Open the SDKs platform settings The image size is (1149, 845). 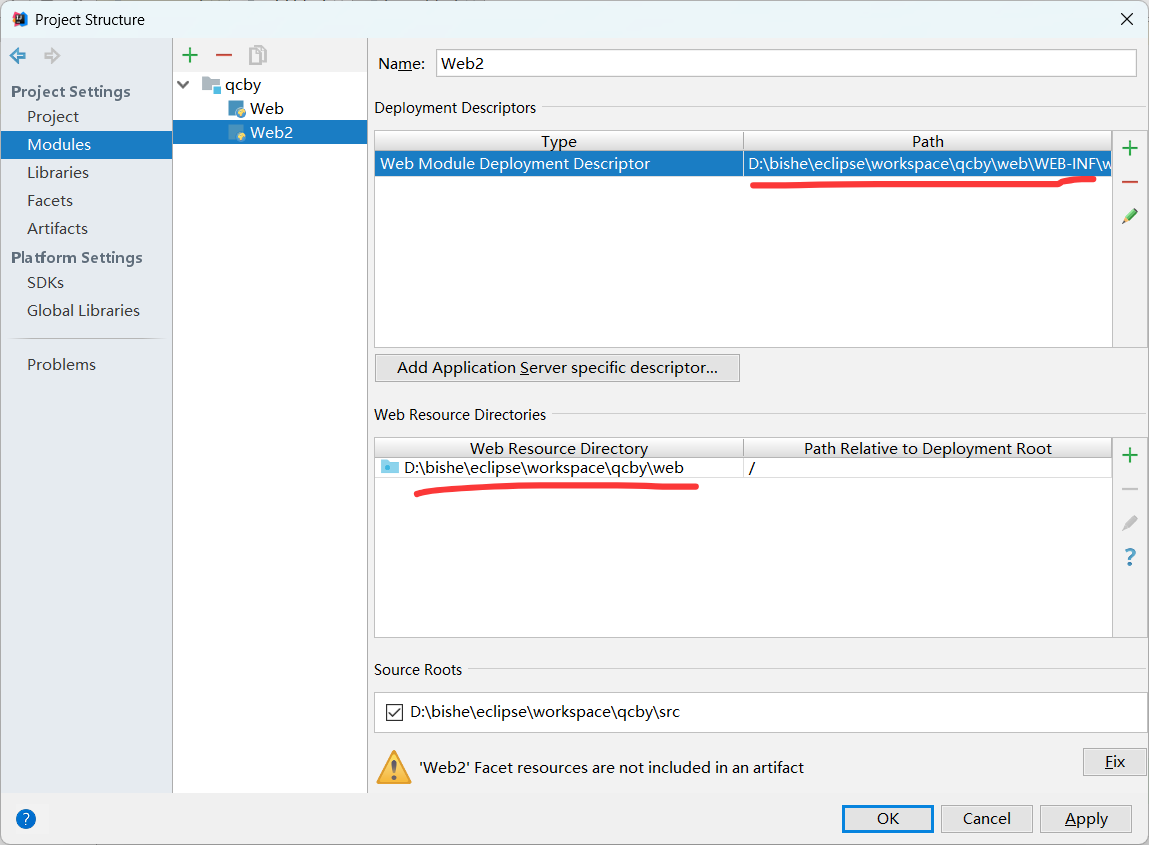[45, 282]
